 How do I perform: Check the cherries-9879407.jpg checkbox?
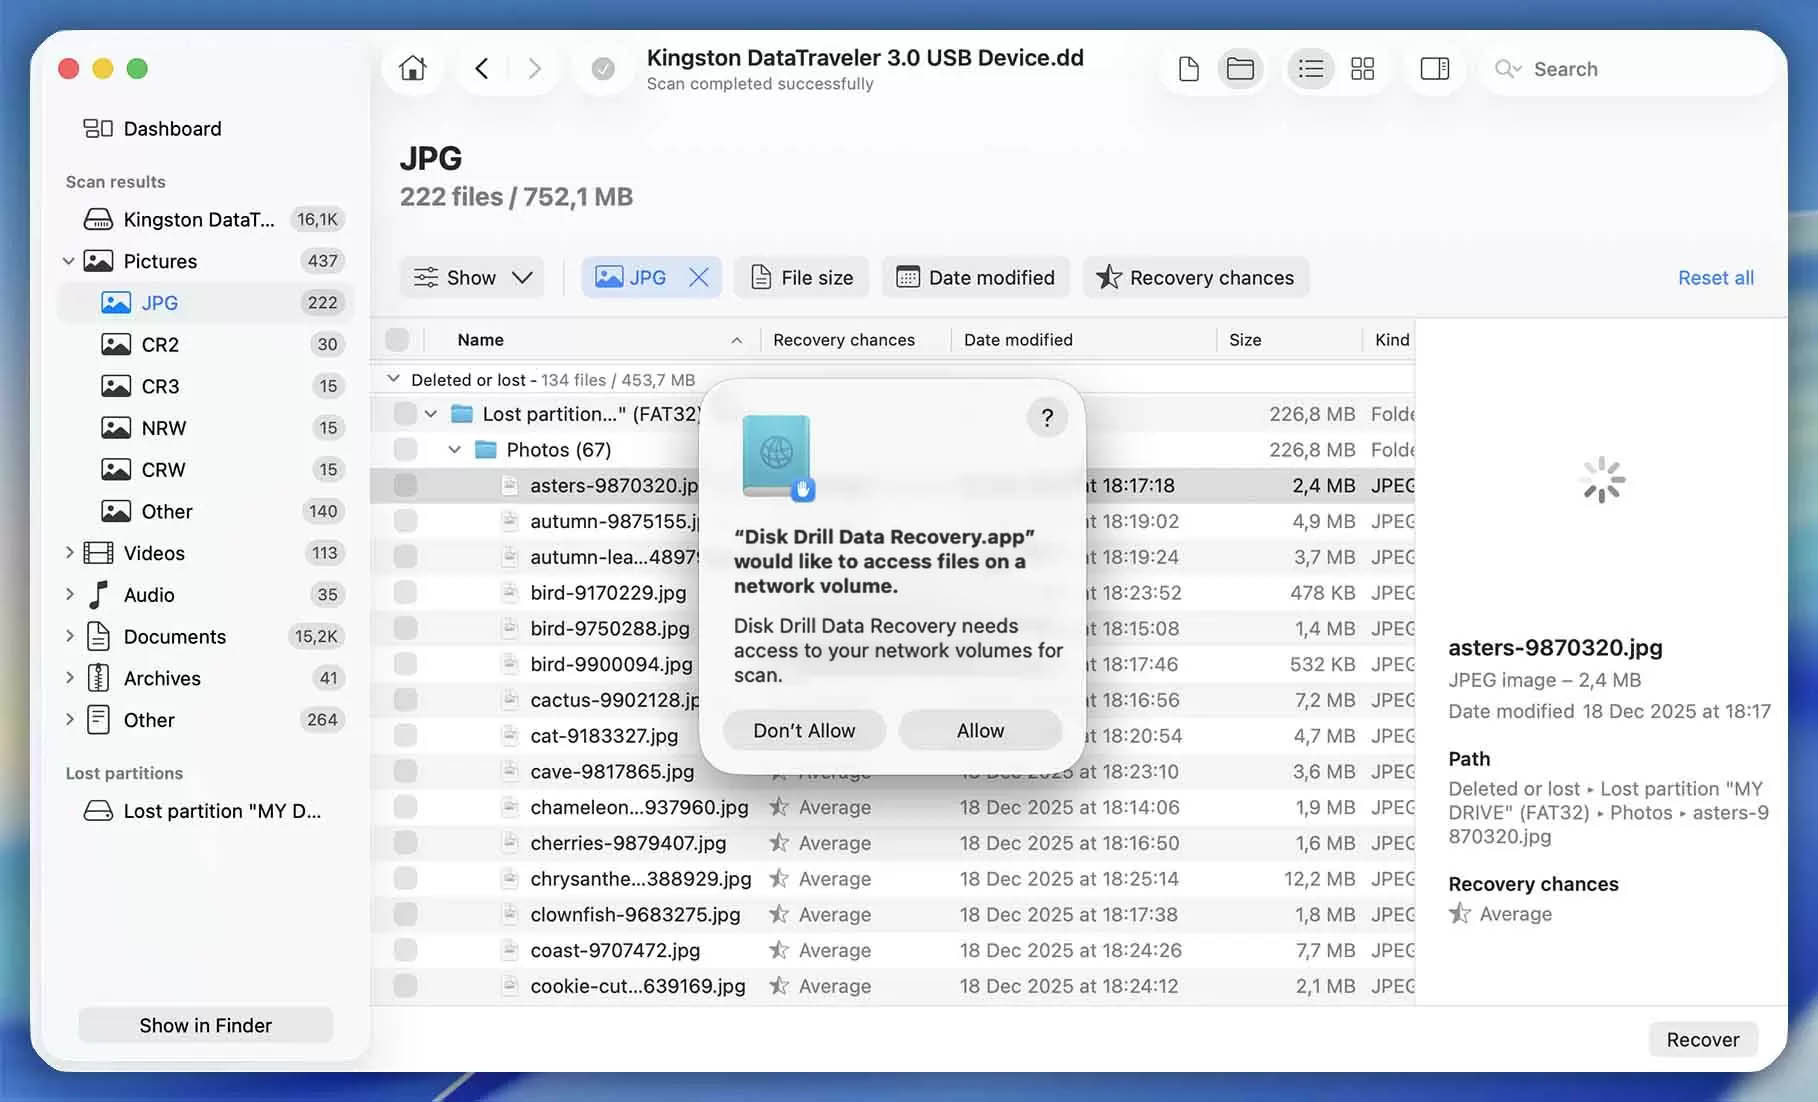(x=405, y=843)
